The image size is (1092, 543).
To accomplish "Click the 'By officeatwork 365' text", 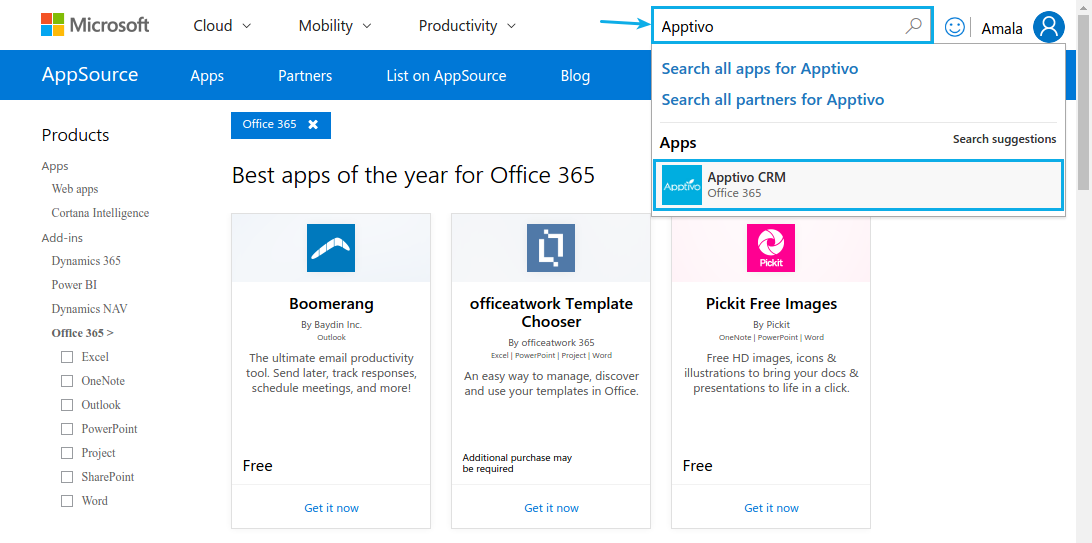I will [552, 343].
